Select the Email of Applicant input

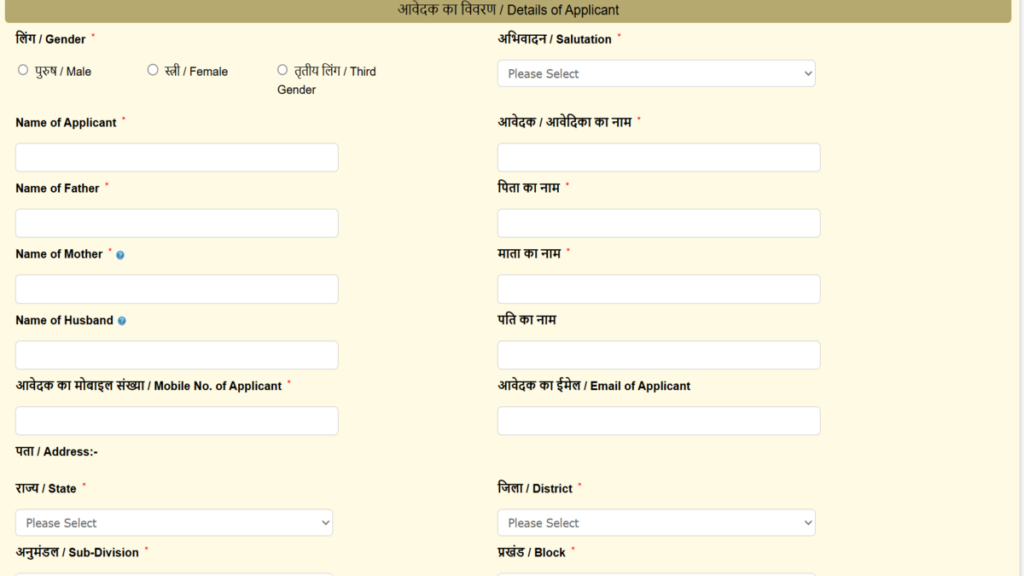tap(659, 421)
